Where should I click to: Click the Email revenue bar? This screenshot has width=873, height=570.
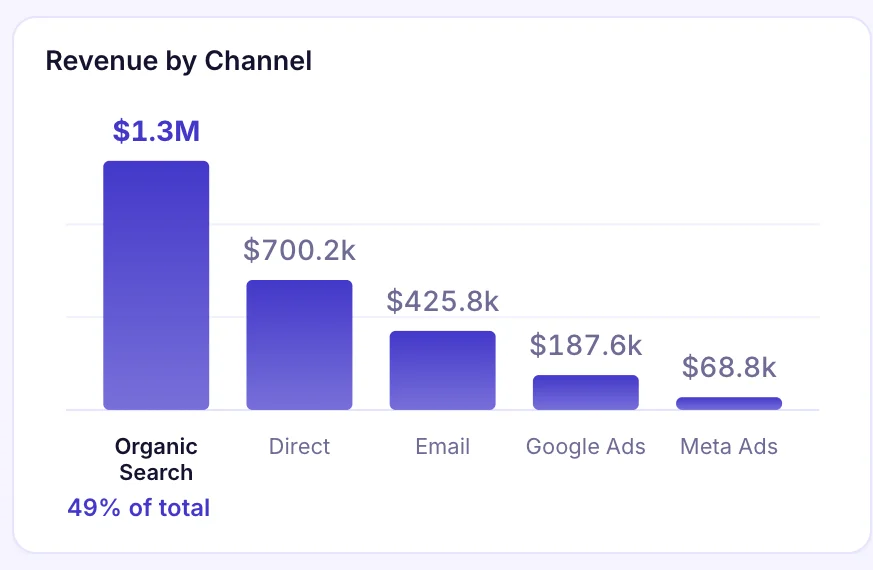pos(443,371)
